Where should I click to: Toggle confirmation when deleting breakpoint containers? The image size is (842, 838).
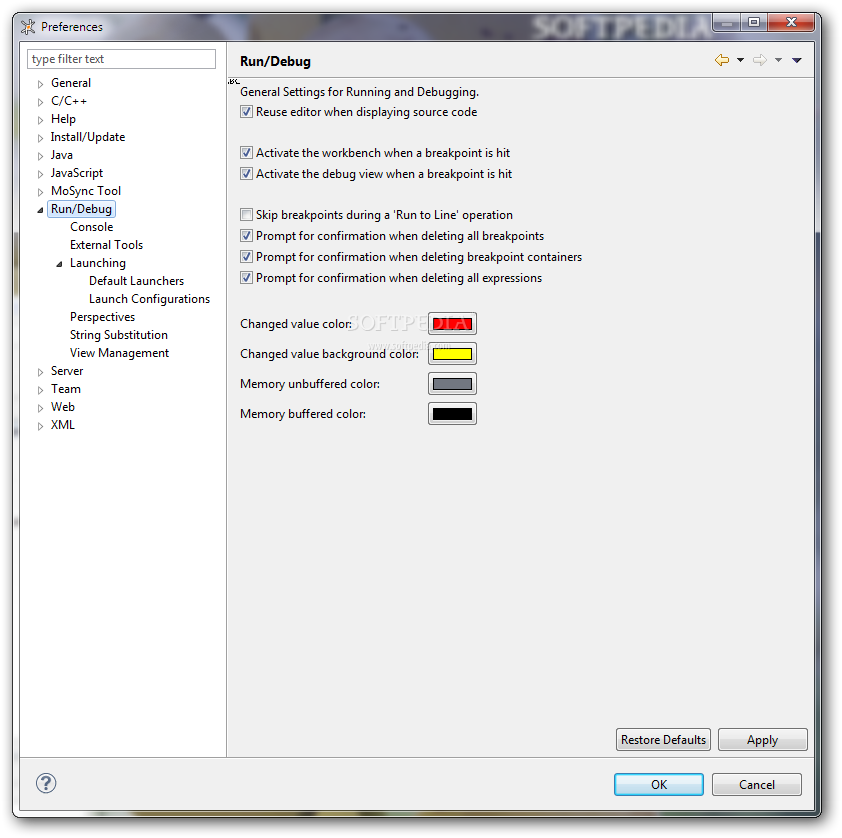click(x=246, y=257)
